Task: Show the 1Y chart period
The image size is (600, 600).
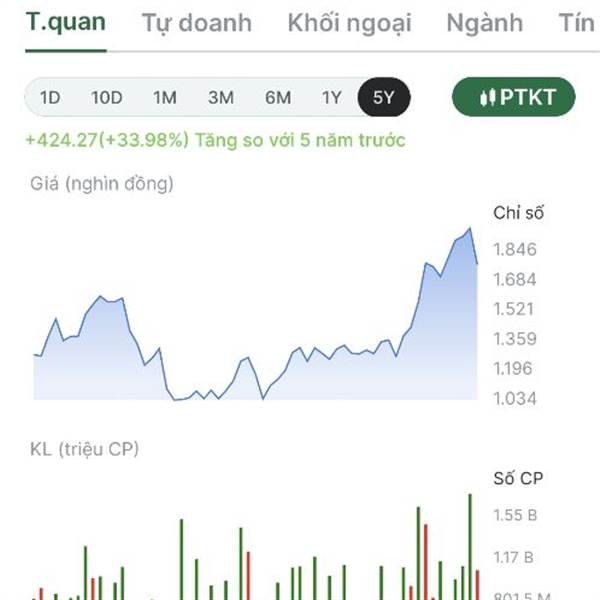Action: coord(332,97)
